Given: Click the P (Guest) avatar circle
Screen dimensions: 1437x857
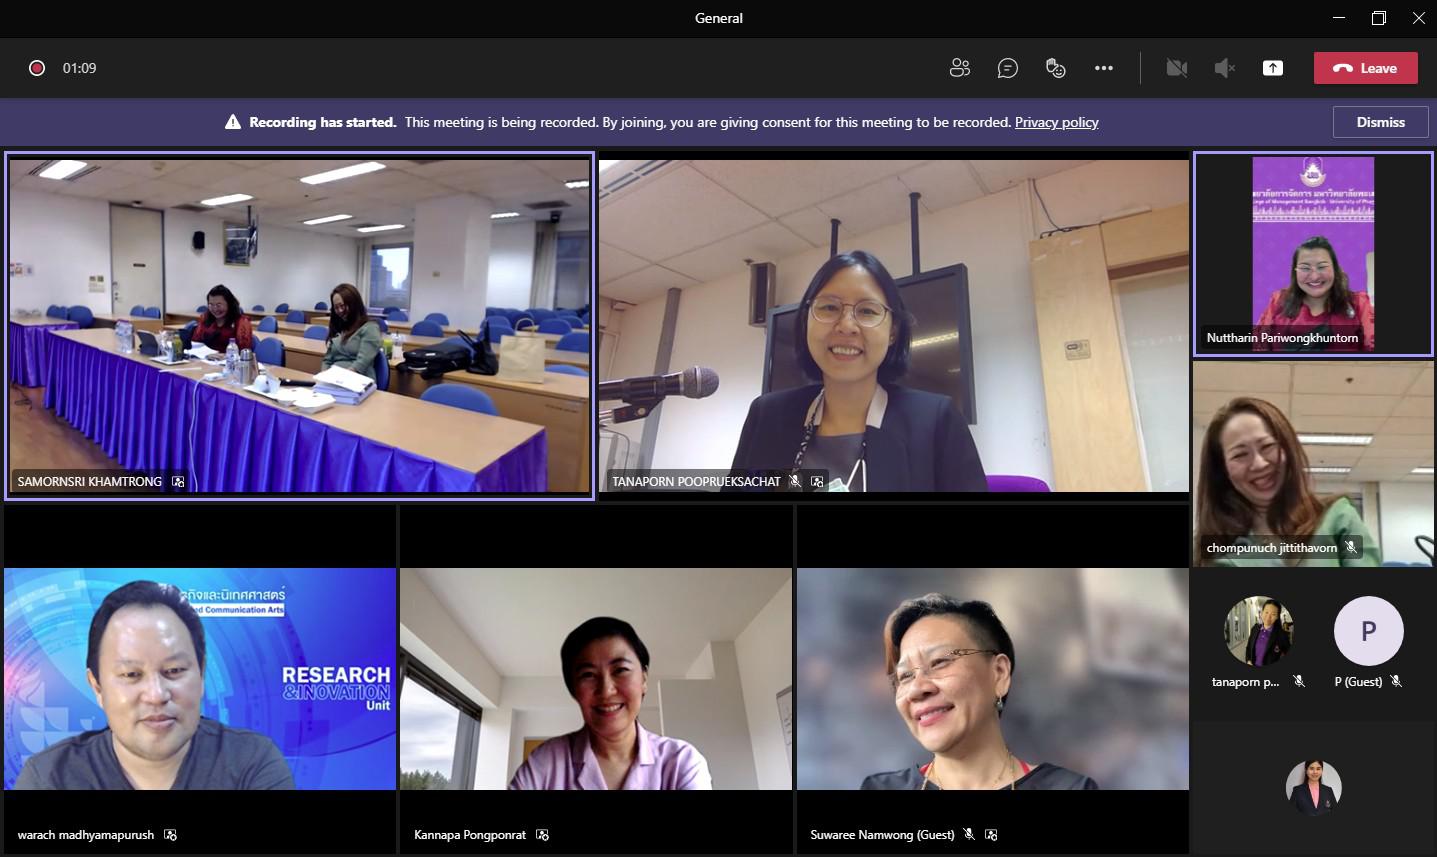Looking at the screenshot, I should click(1368, 631).
